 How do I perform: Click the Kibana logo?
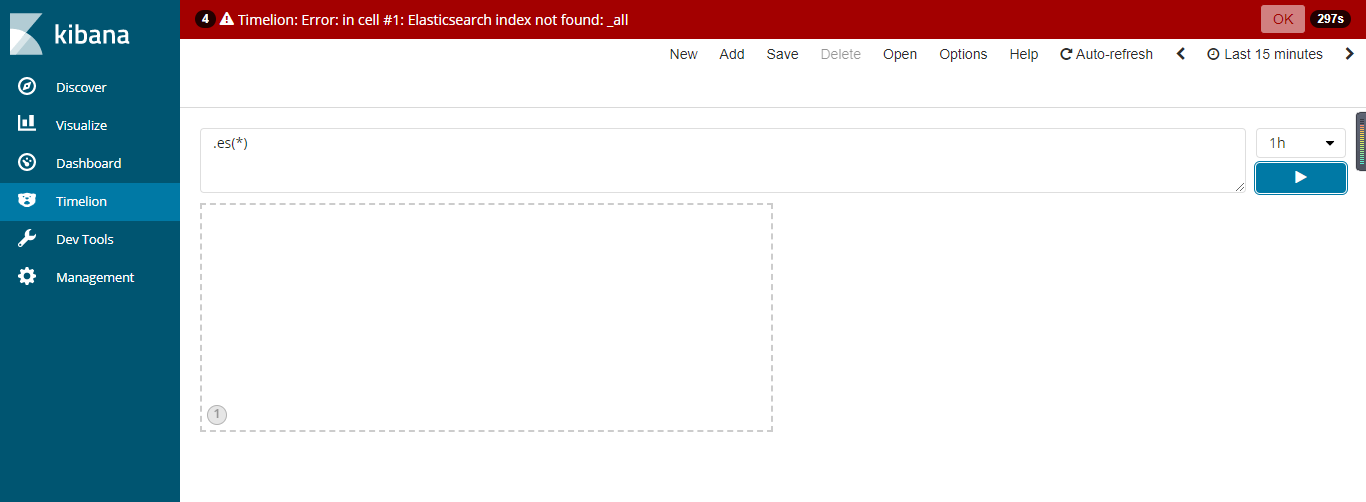pos(70,34)
